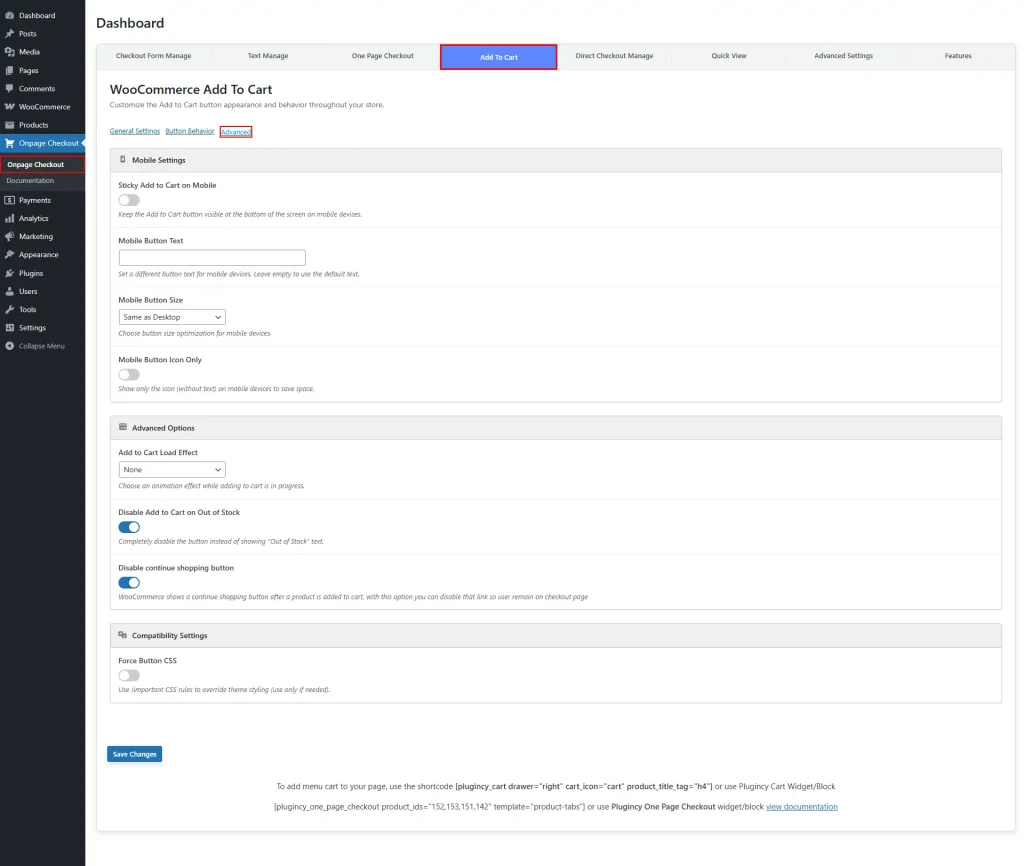
Task: Click the Sticky Add to Cart on Mobile label
Action: coord(167,185)
